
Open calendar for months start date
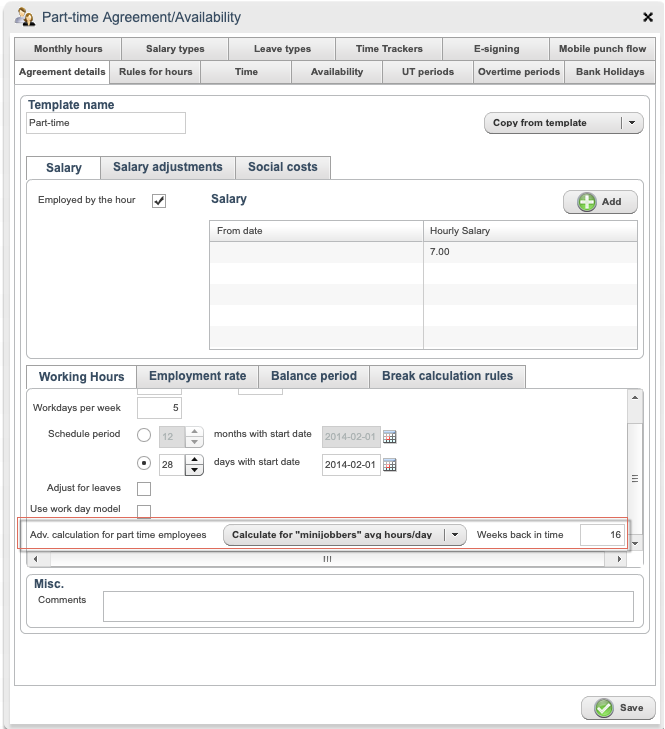[x=390, y=437]
